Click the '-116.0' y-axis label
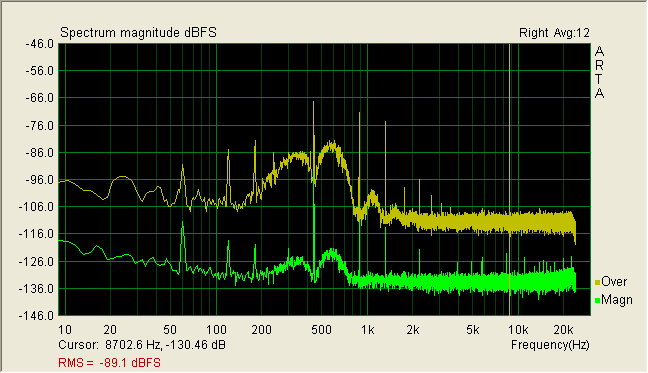This screenshot has width=648, height=373. click(37, 234)
